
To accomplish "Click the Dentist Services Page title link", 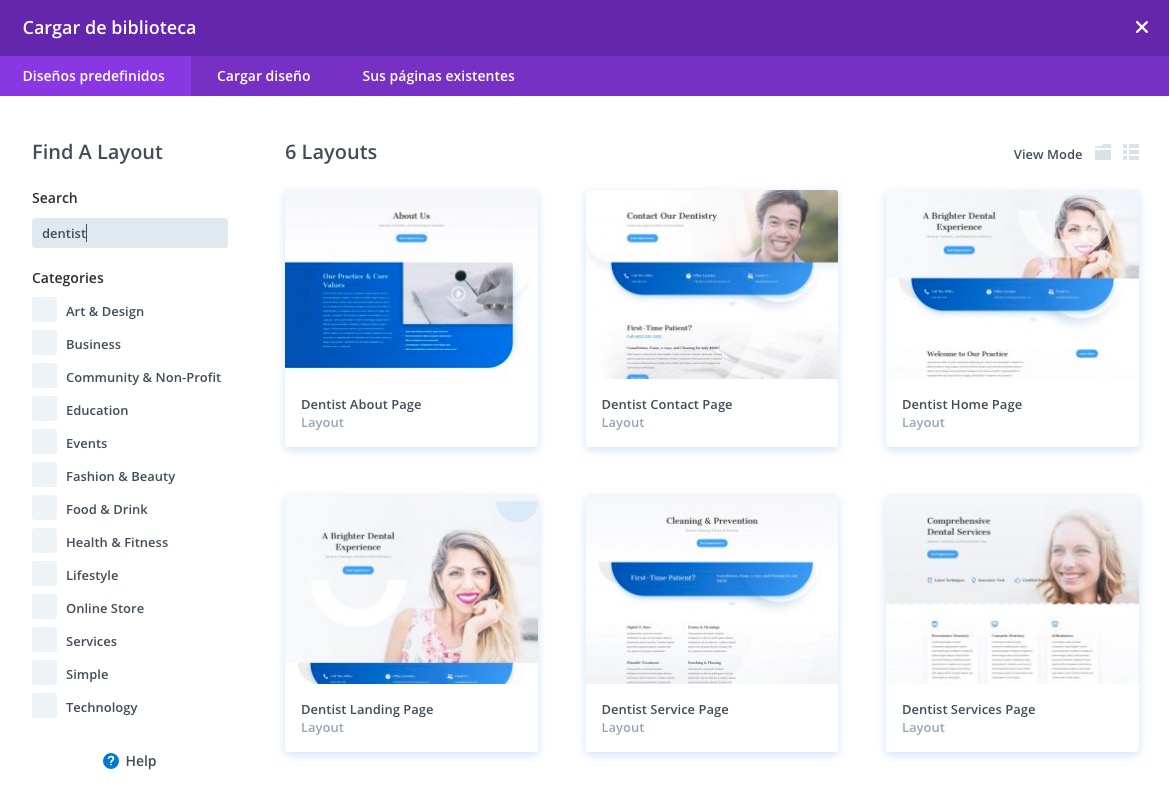I will 968,709.
